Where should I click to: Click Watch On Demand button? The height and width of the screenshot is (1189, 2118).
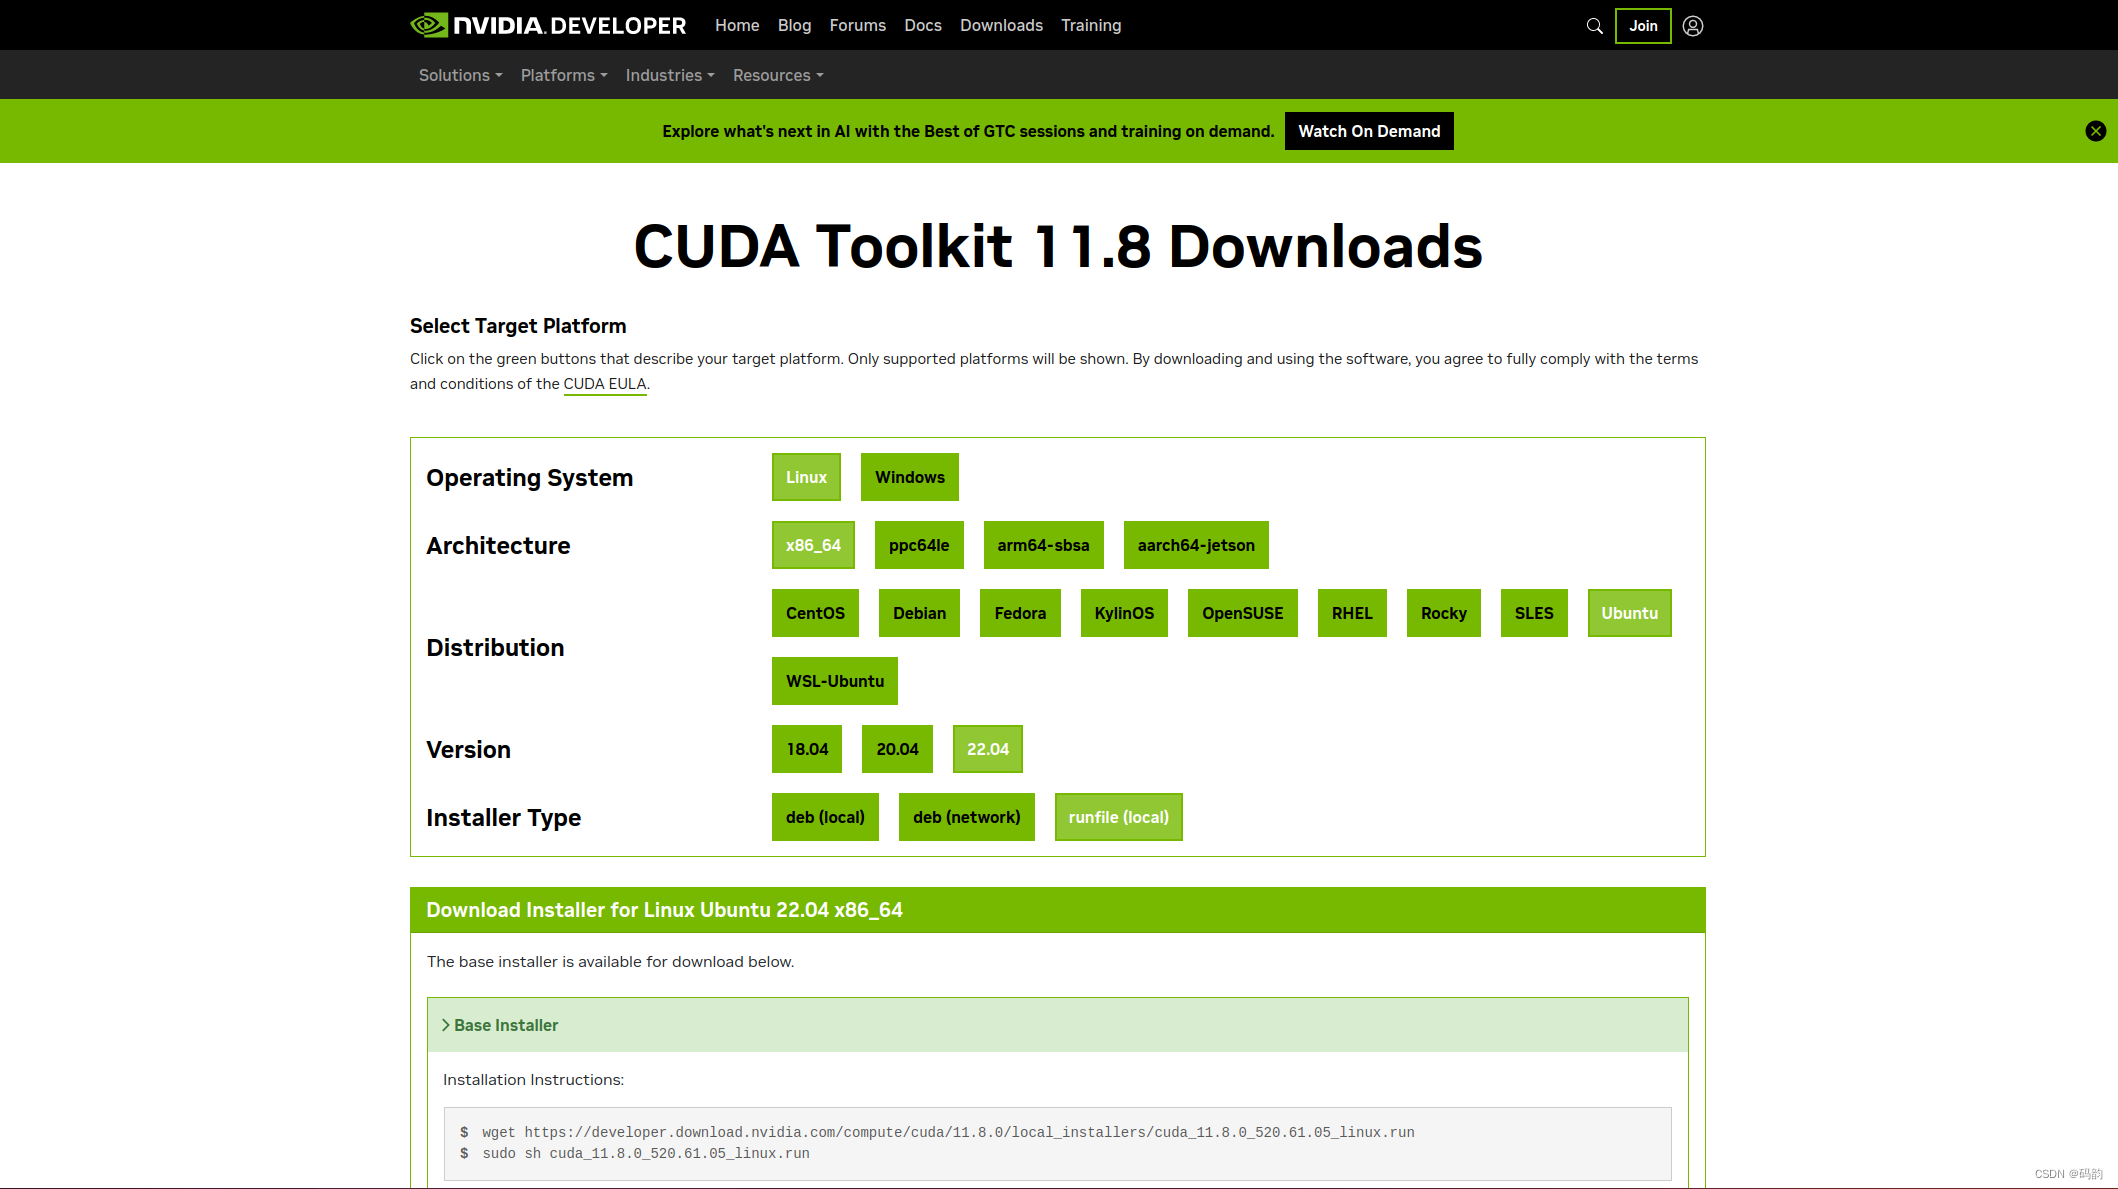(x=1369, y=131)
